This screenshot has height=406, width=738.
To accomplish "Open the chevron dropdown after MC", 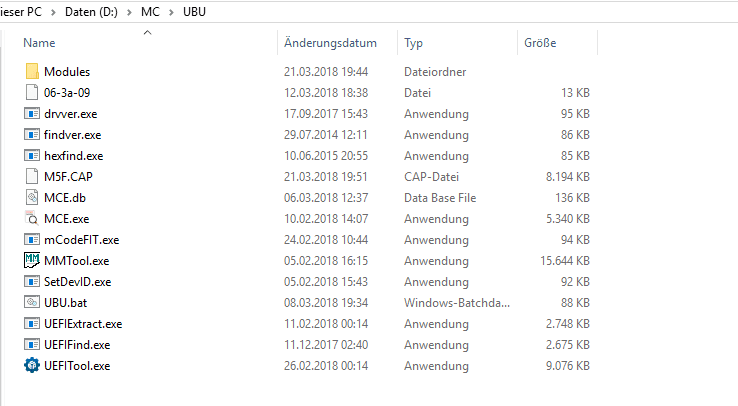I will 172,13.
